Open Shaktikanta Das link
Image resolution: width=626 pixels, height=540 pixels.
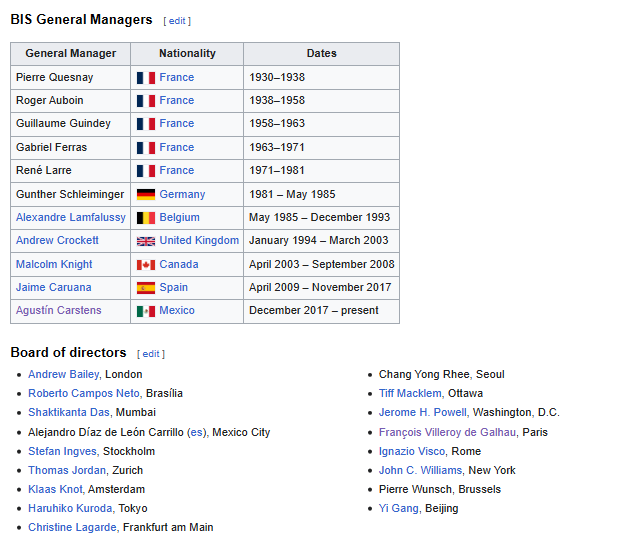coord(69,412)
